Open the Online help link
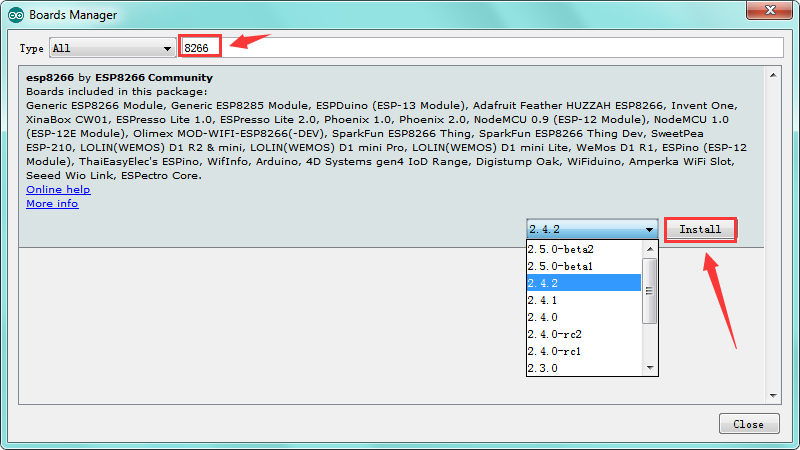This screenshot has height=450, width=800. (58, 189)
